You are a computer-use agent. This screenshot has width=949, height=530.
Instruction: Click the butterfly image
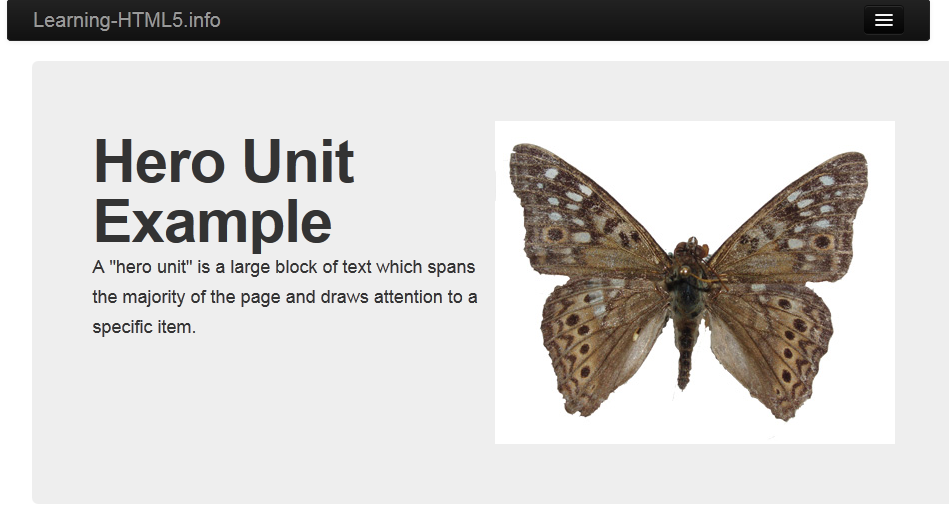click(x=694, y=282)
